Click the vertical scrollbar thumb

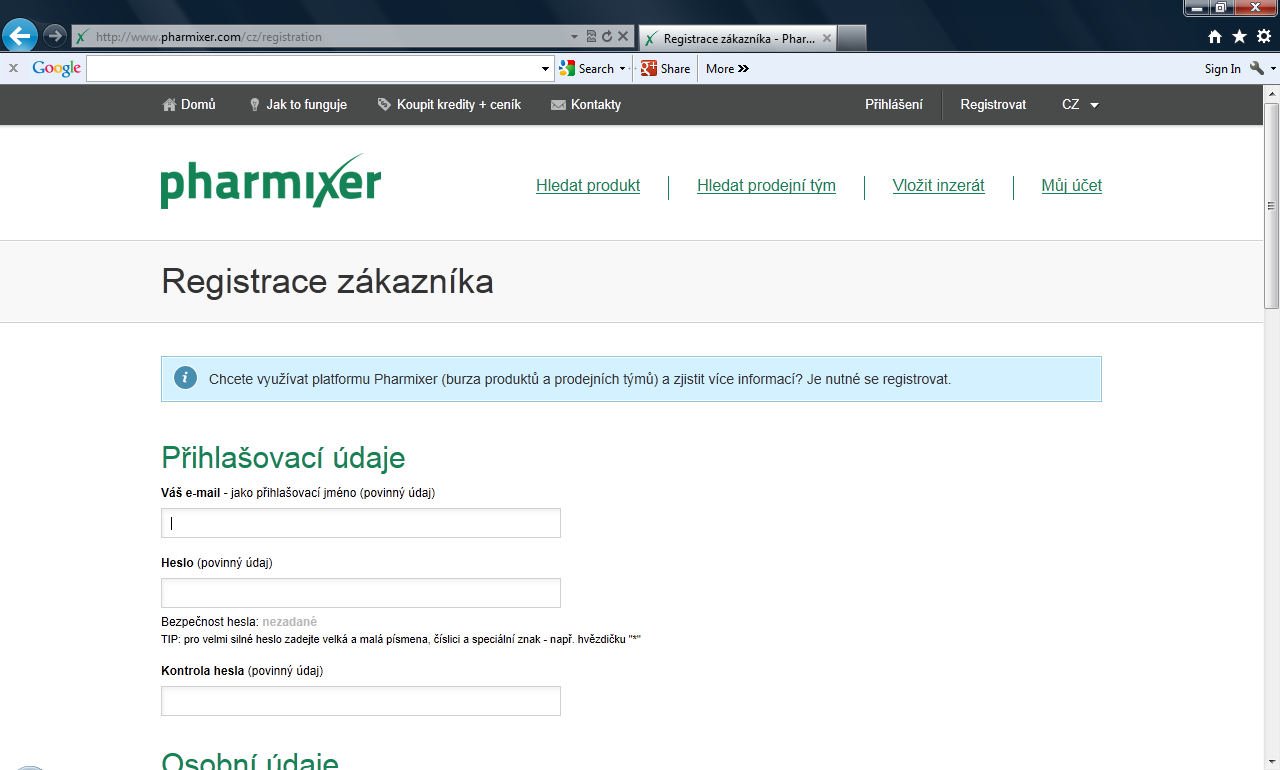click(x=1272, y=205)
